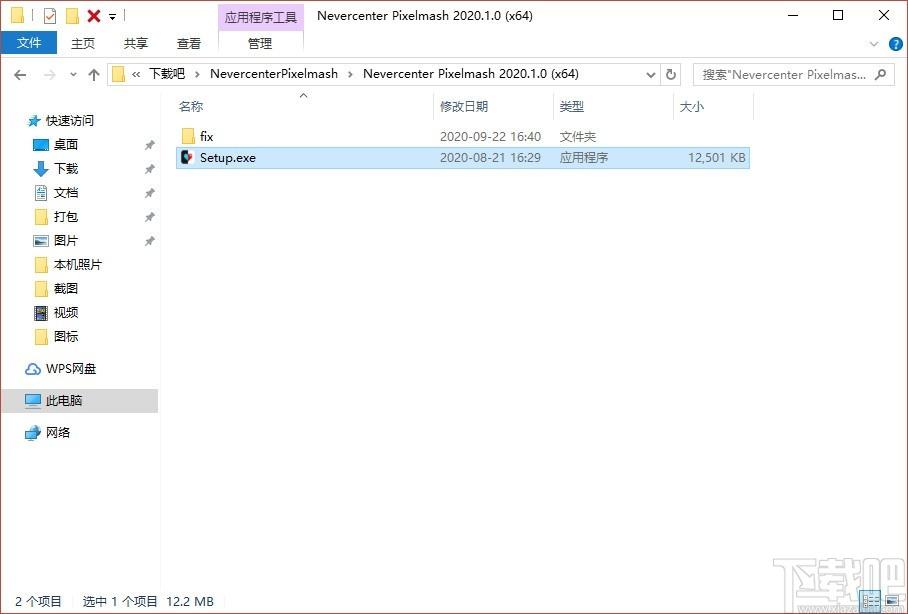Click the new folder icon in the quick access toolbar
This screenshot has width=908, height=614.
pyautogui.click(x=72, y=16)
